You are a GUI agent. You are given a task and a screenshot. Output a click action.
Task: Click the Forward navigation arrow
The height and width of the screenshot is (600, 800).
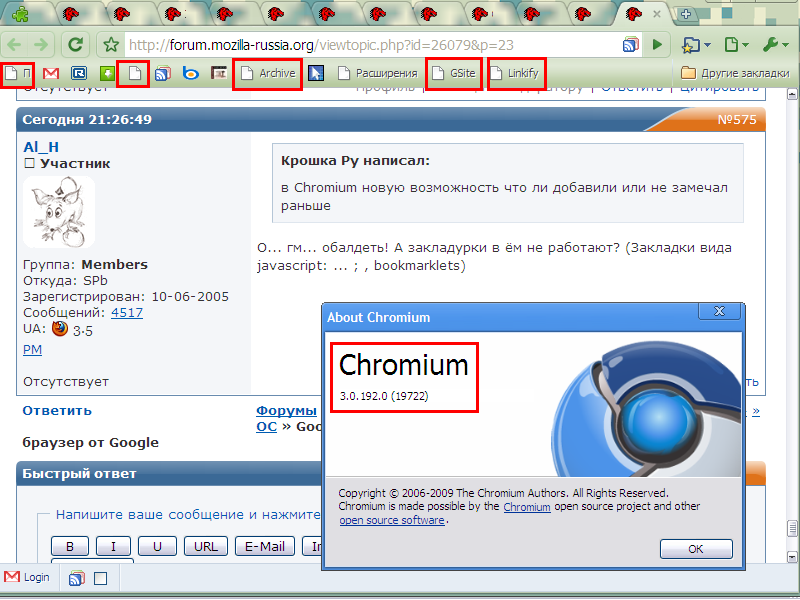click(x=41, y=45)
